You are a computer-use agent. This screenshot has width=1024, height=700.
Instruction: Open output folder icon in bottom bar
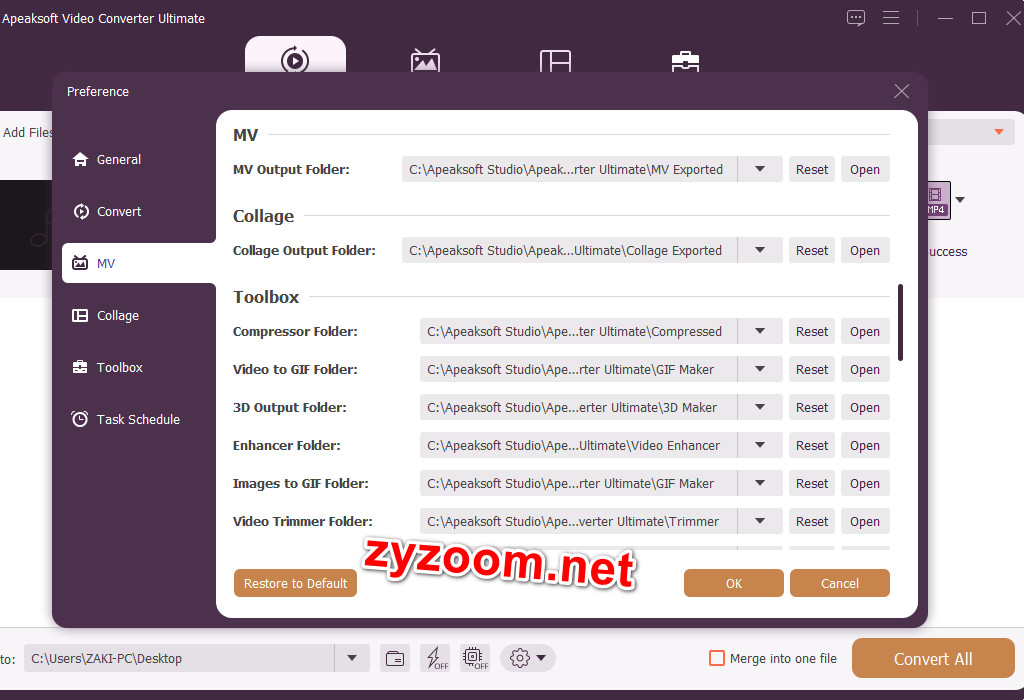[394, 658]
